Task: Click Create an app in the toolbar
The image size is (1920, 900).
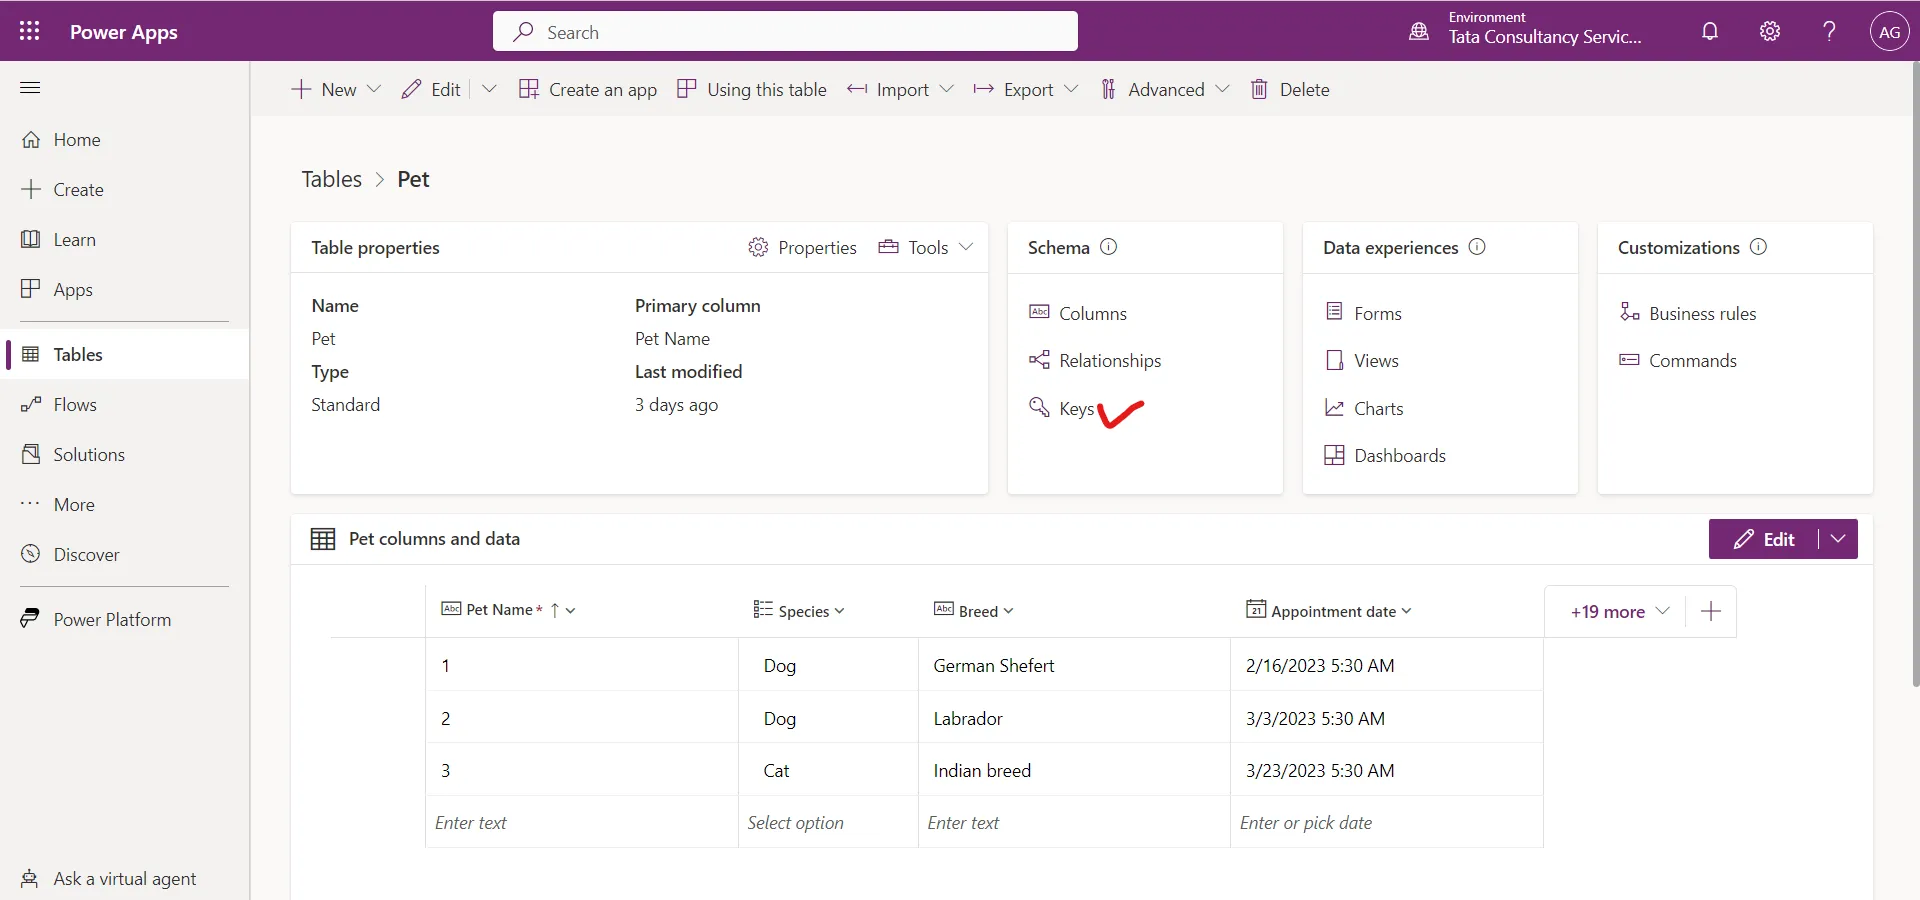Action: (602, 89)
